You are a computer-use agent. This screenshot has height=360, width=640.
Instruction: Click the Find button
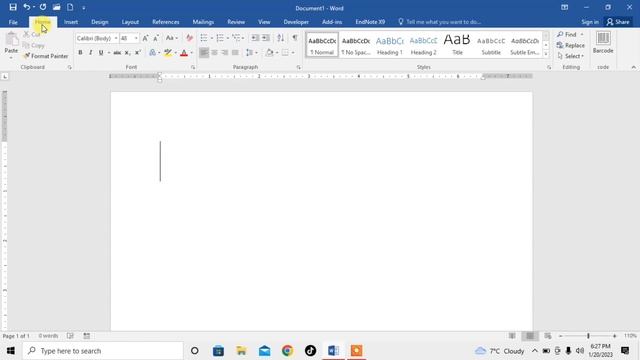click(567, 34)
